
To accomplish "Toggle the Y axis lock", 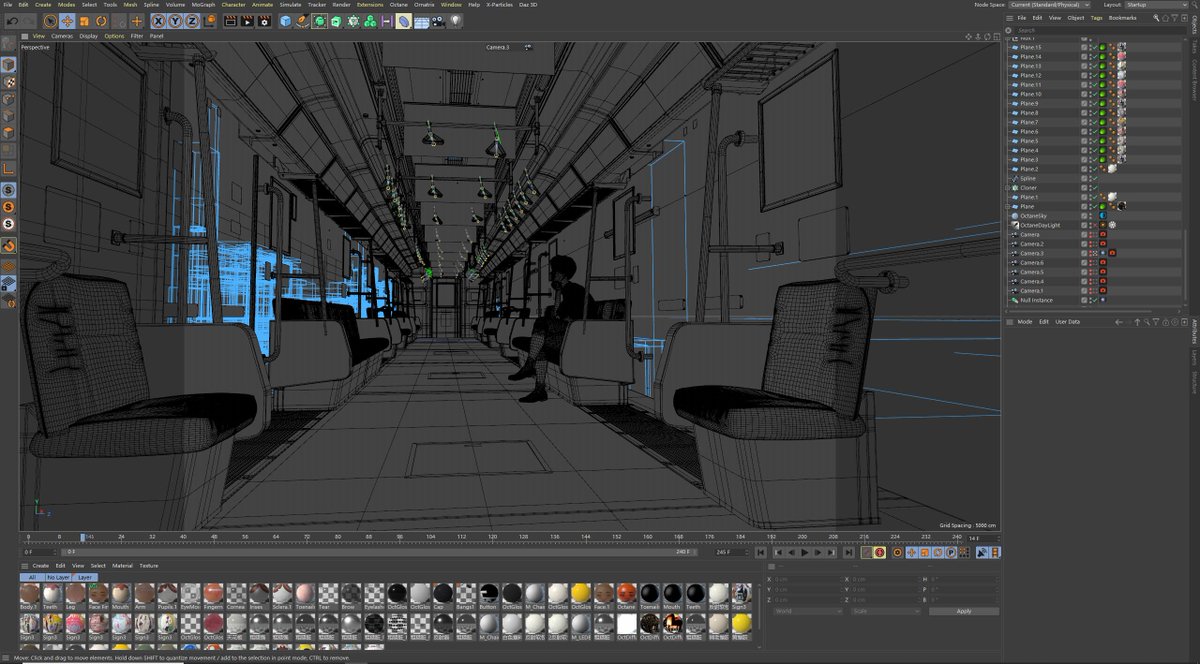I will point(175,20).
